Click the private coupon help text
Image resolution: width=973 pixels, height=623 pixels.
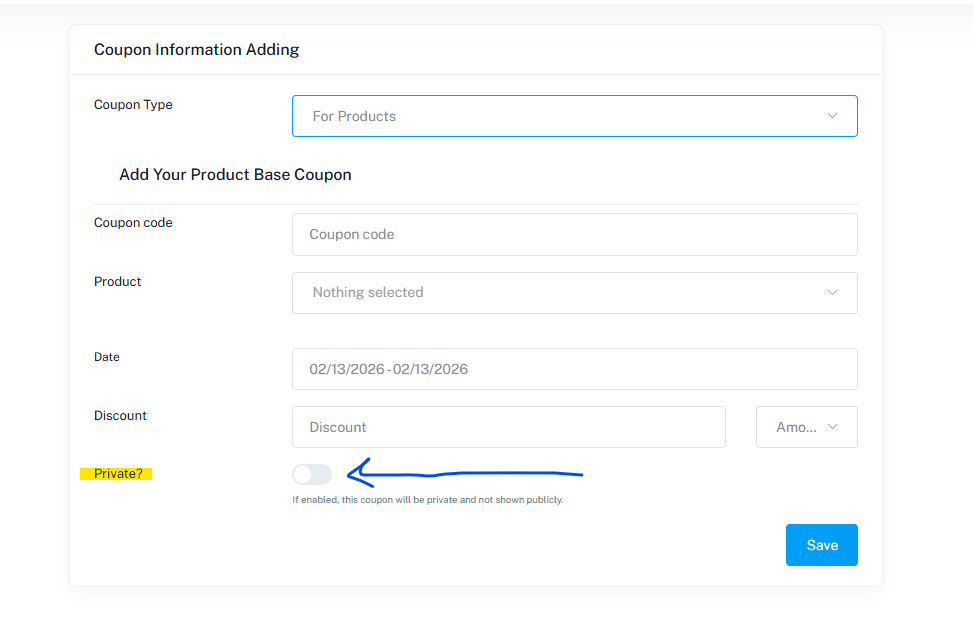click(427, 500)
